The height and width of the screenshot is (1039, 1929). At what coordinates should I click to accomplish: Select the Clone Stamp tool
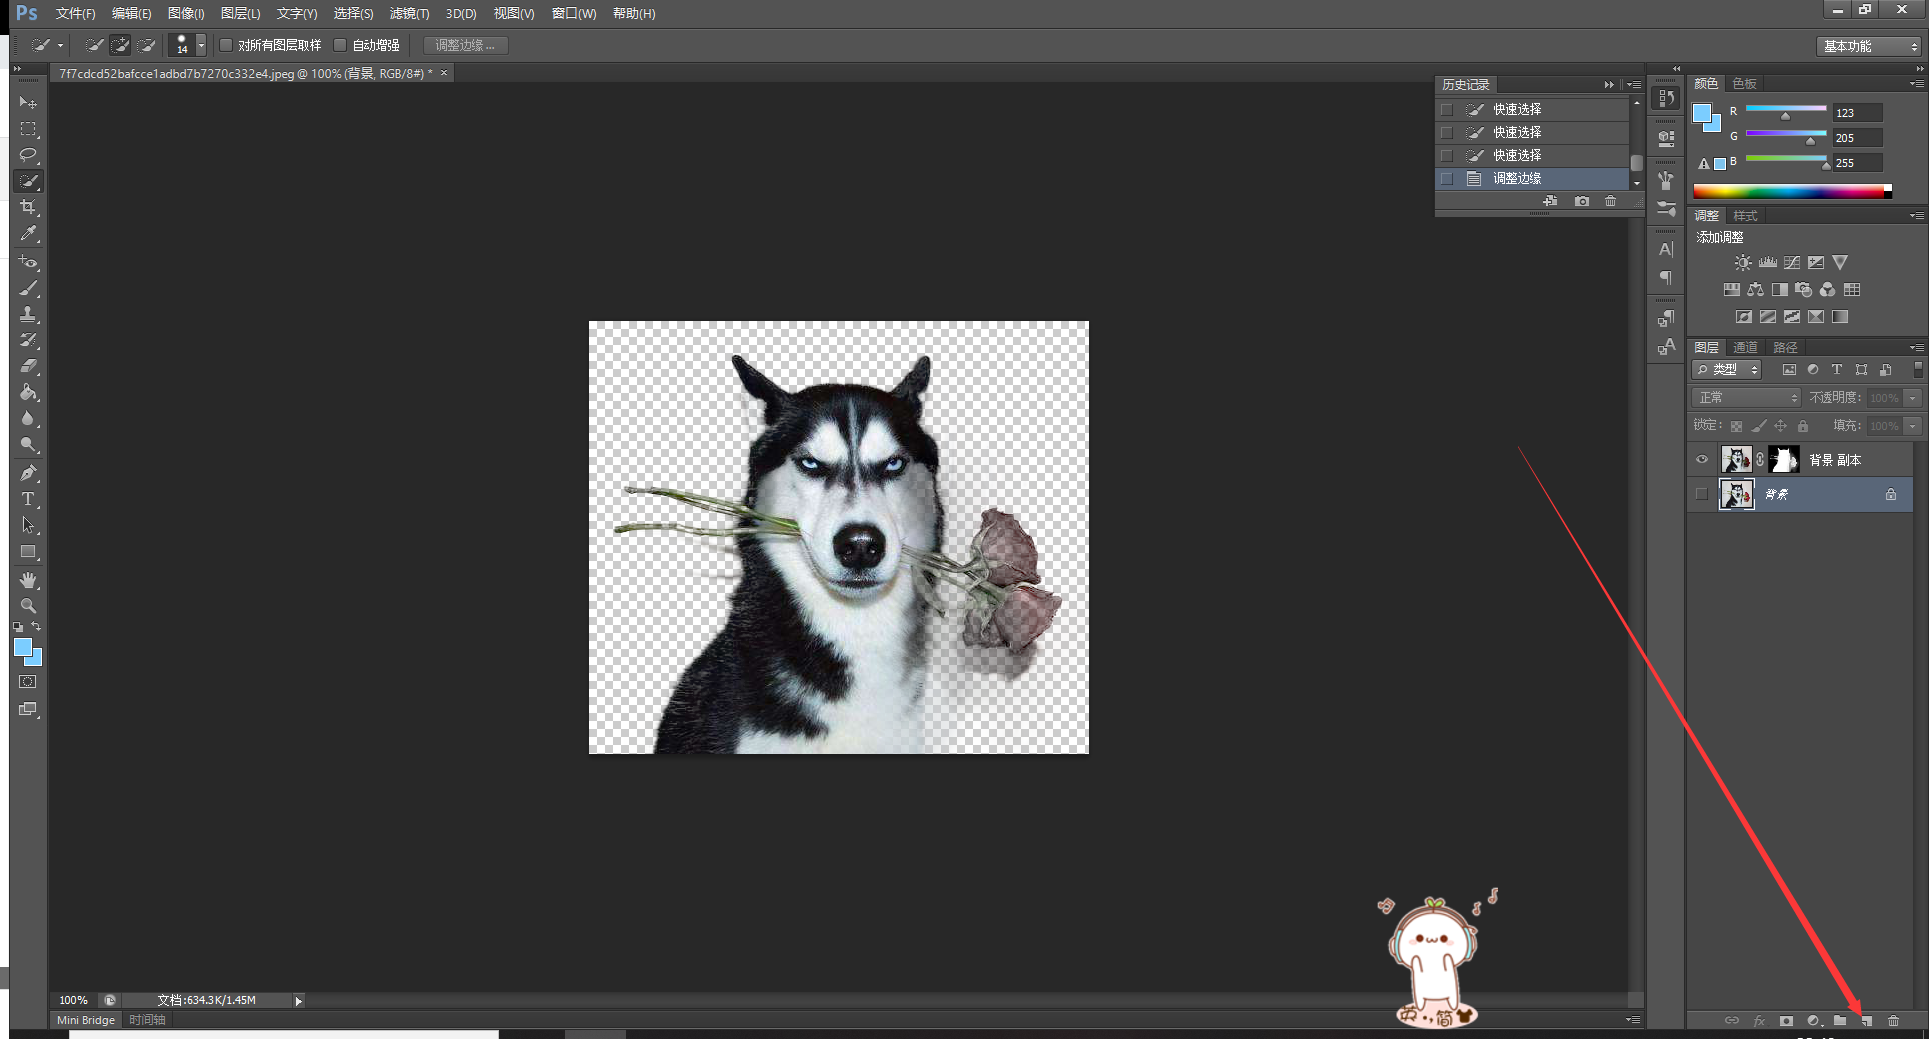pyautogui.click(x=28, y=314)
